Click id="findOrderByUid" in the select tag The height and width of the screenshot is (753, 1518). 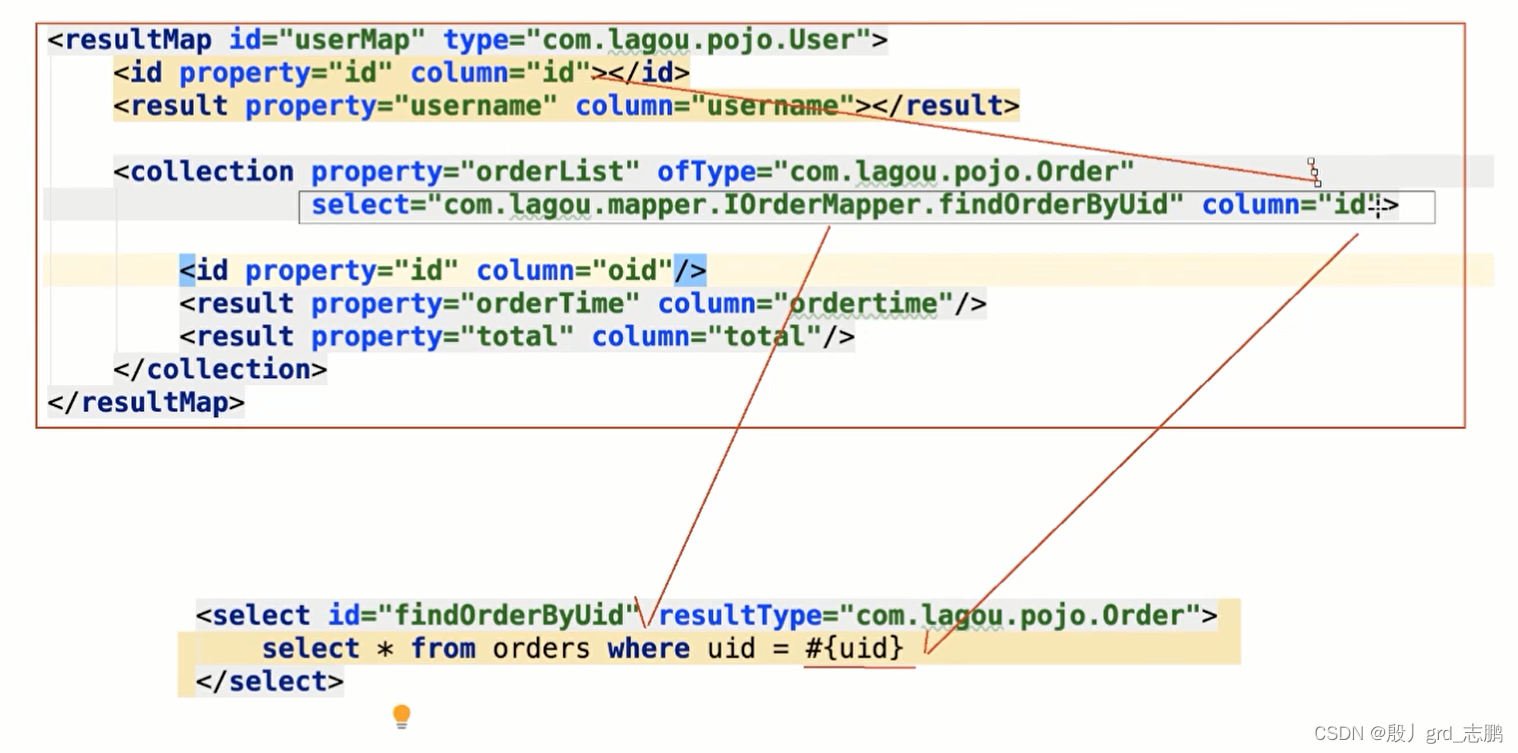click(x=483, y=616)
